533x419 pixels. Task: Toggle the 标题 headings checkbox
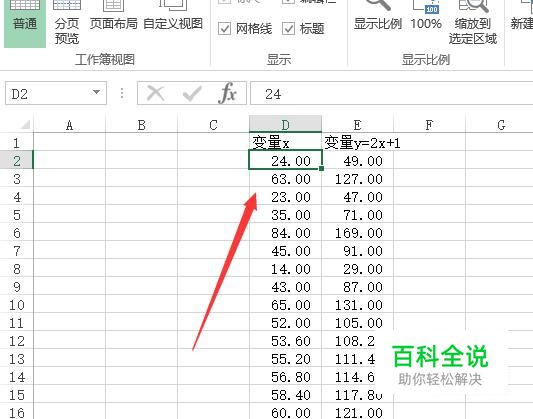[x=288, y=29]
